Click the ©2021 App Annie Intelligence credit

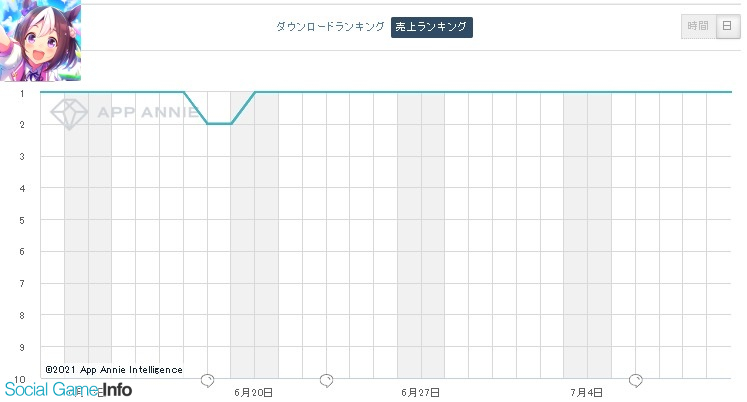click(114, 370)
